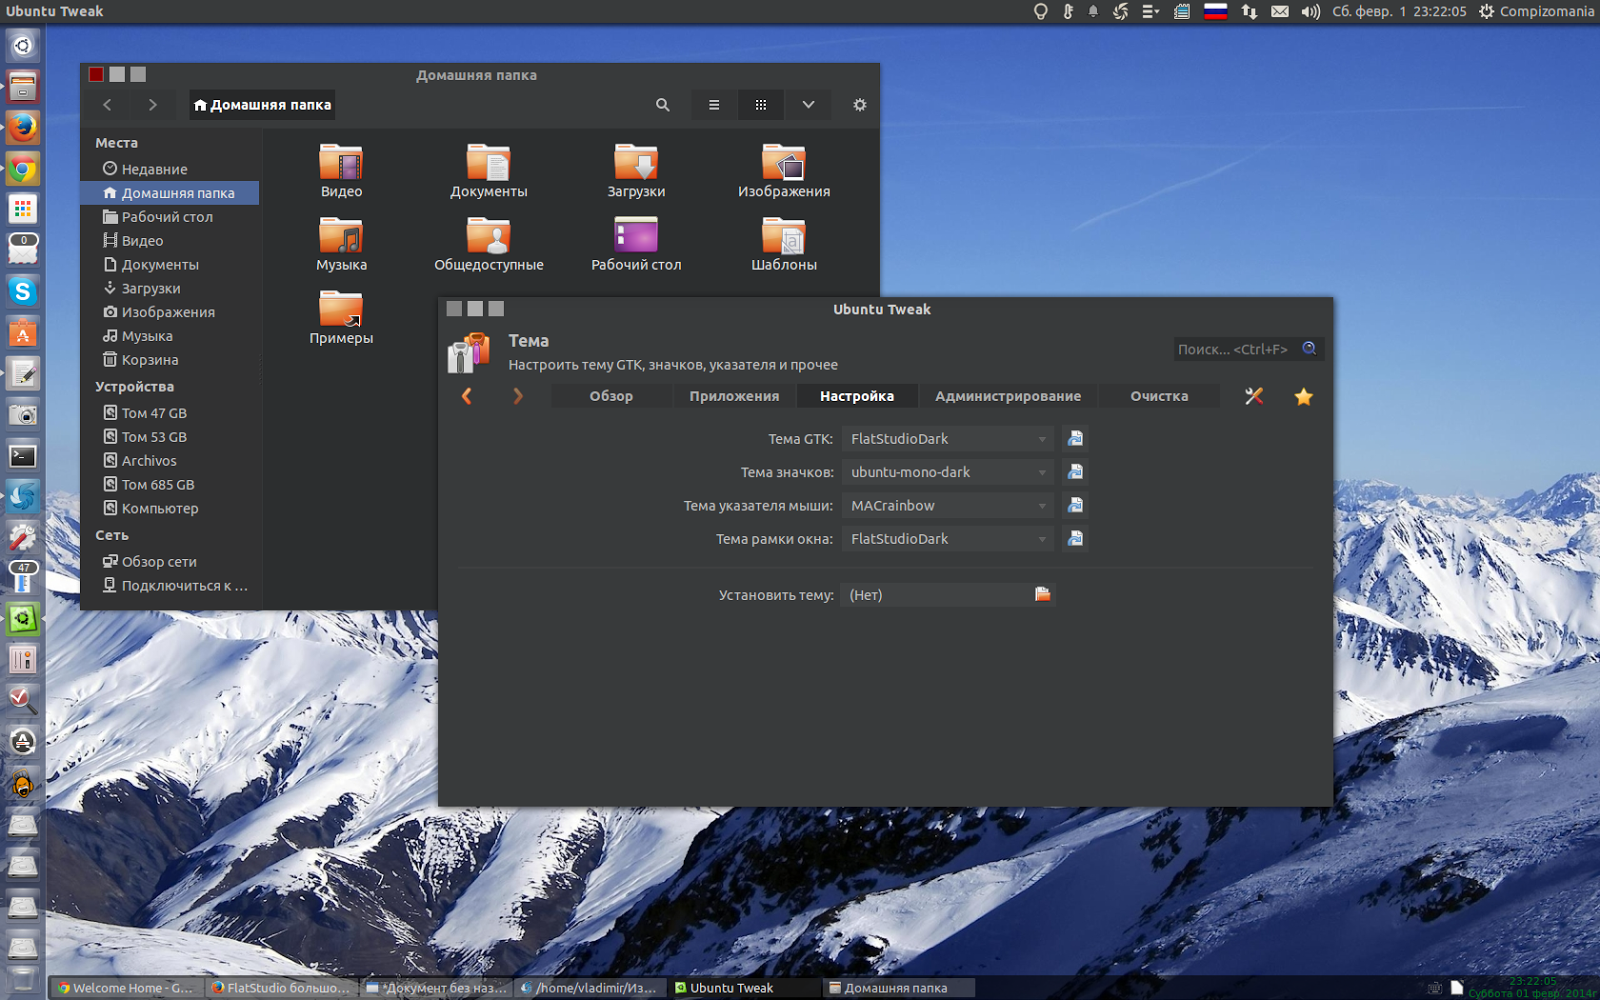Open network connections indicator
Image resolution: width=1600 pixels, height=1000 pixels.
[1249, 11]
